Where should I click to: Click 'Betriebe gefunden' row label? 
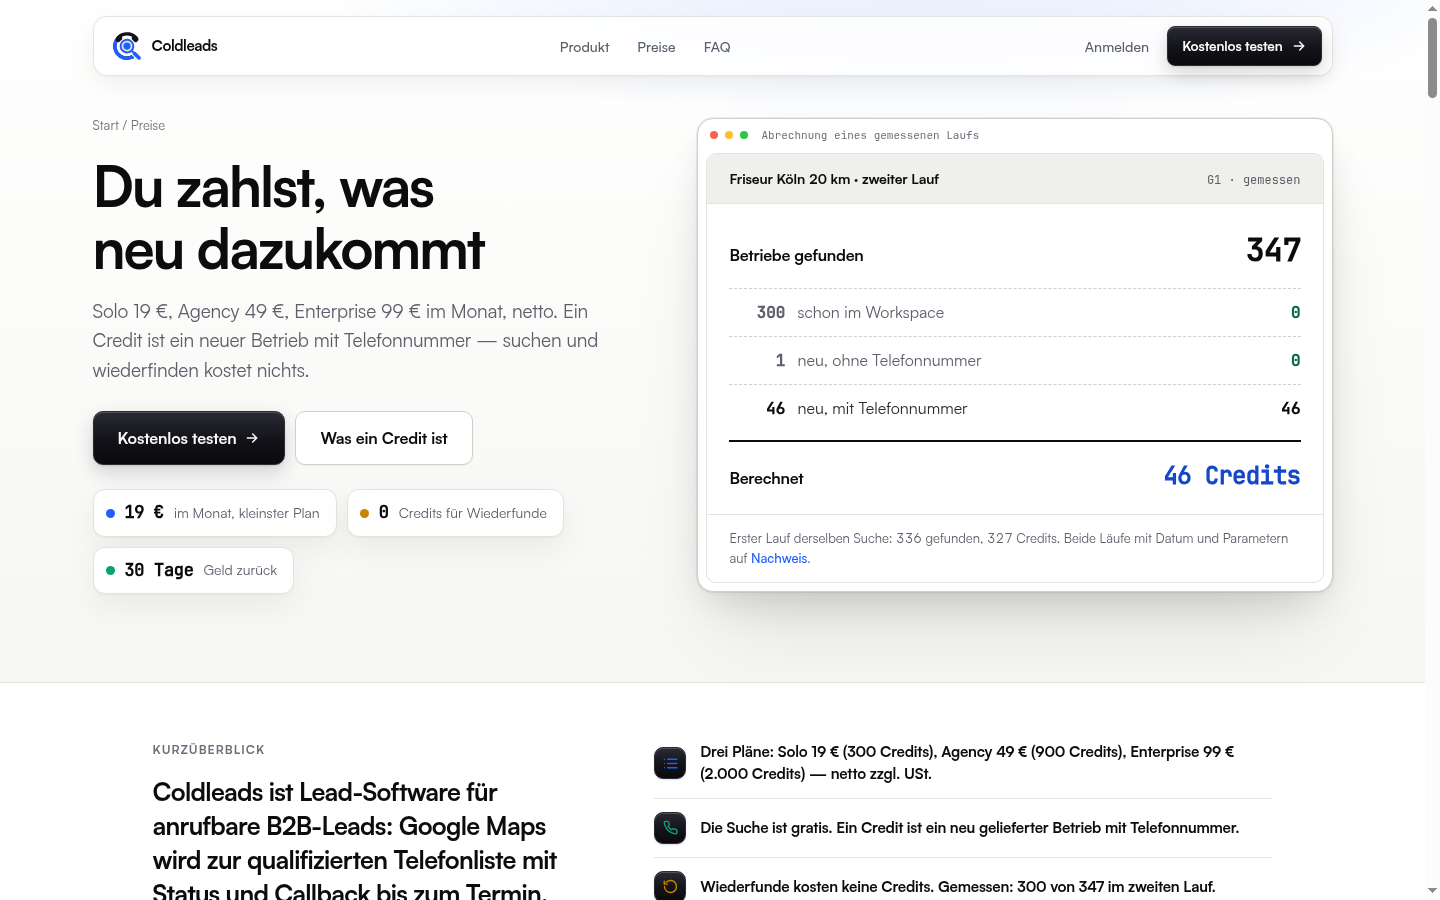(796, 255)
